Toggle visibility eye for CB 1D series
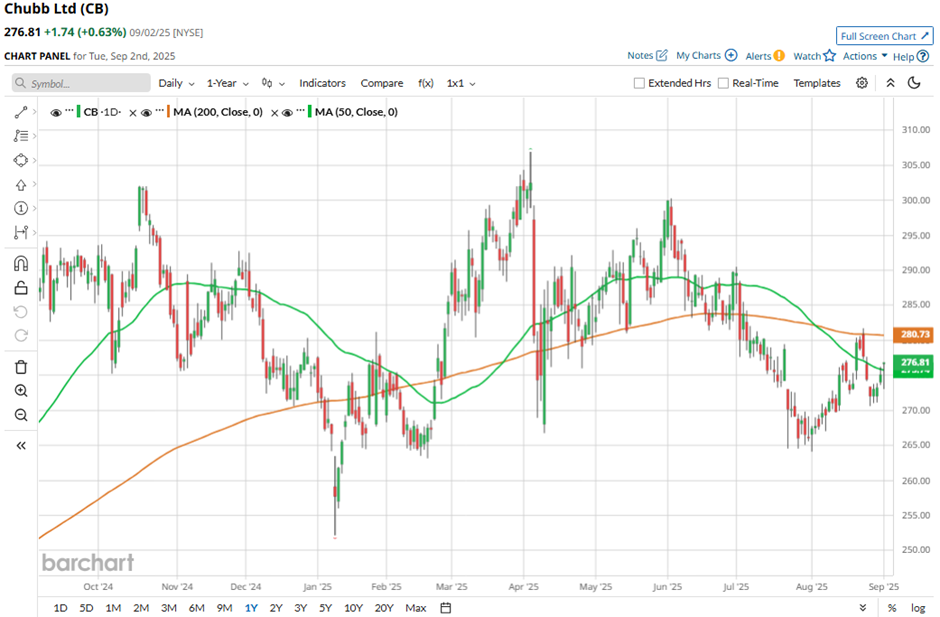 56,112
